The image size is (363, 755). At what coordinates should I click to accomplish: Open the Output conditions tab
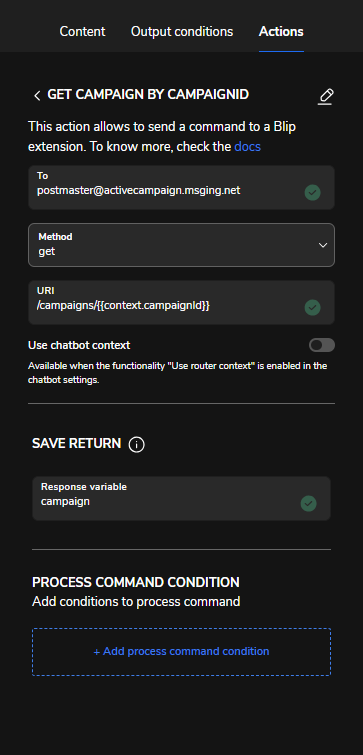(182, 32)
